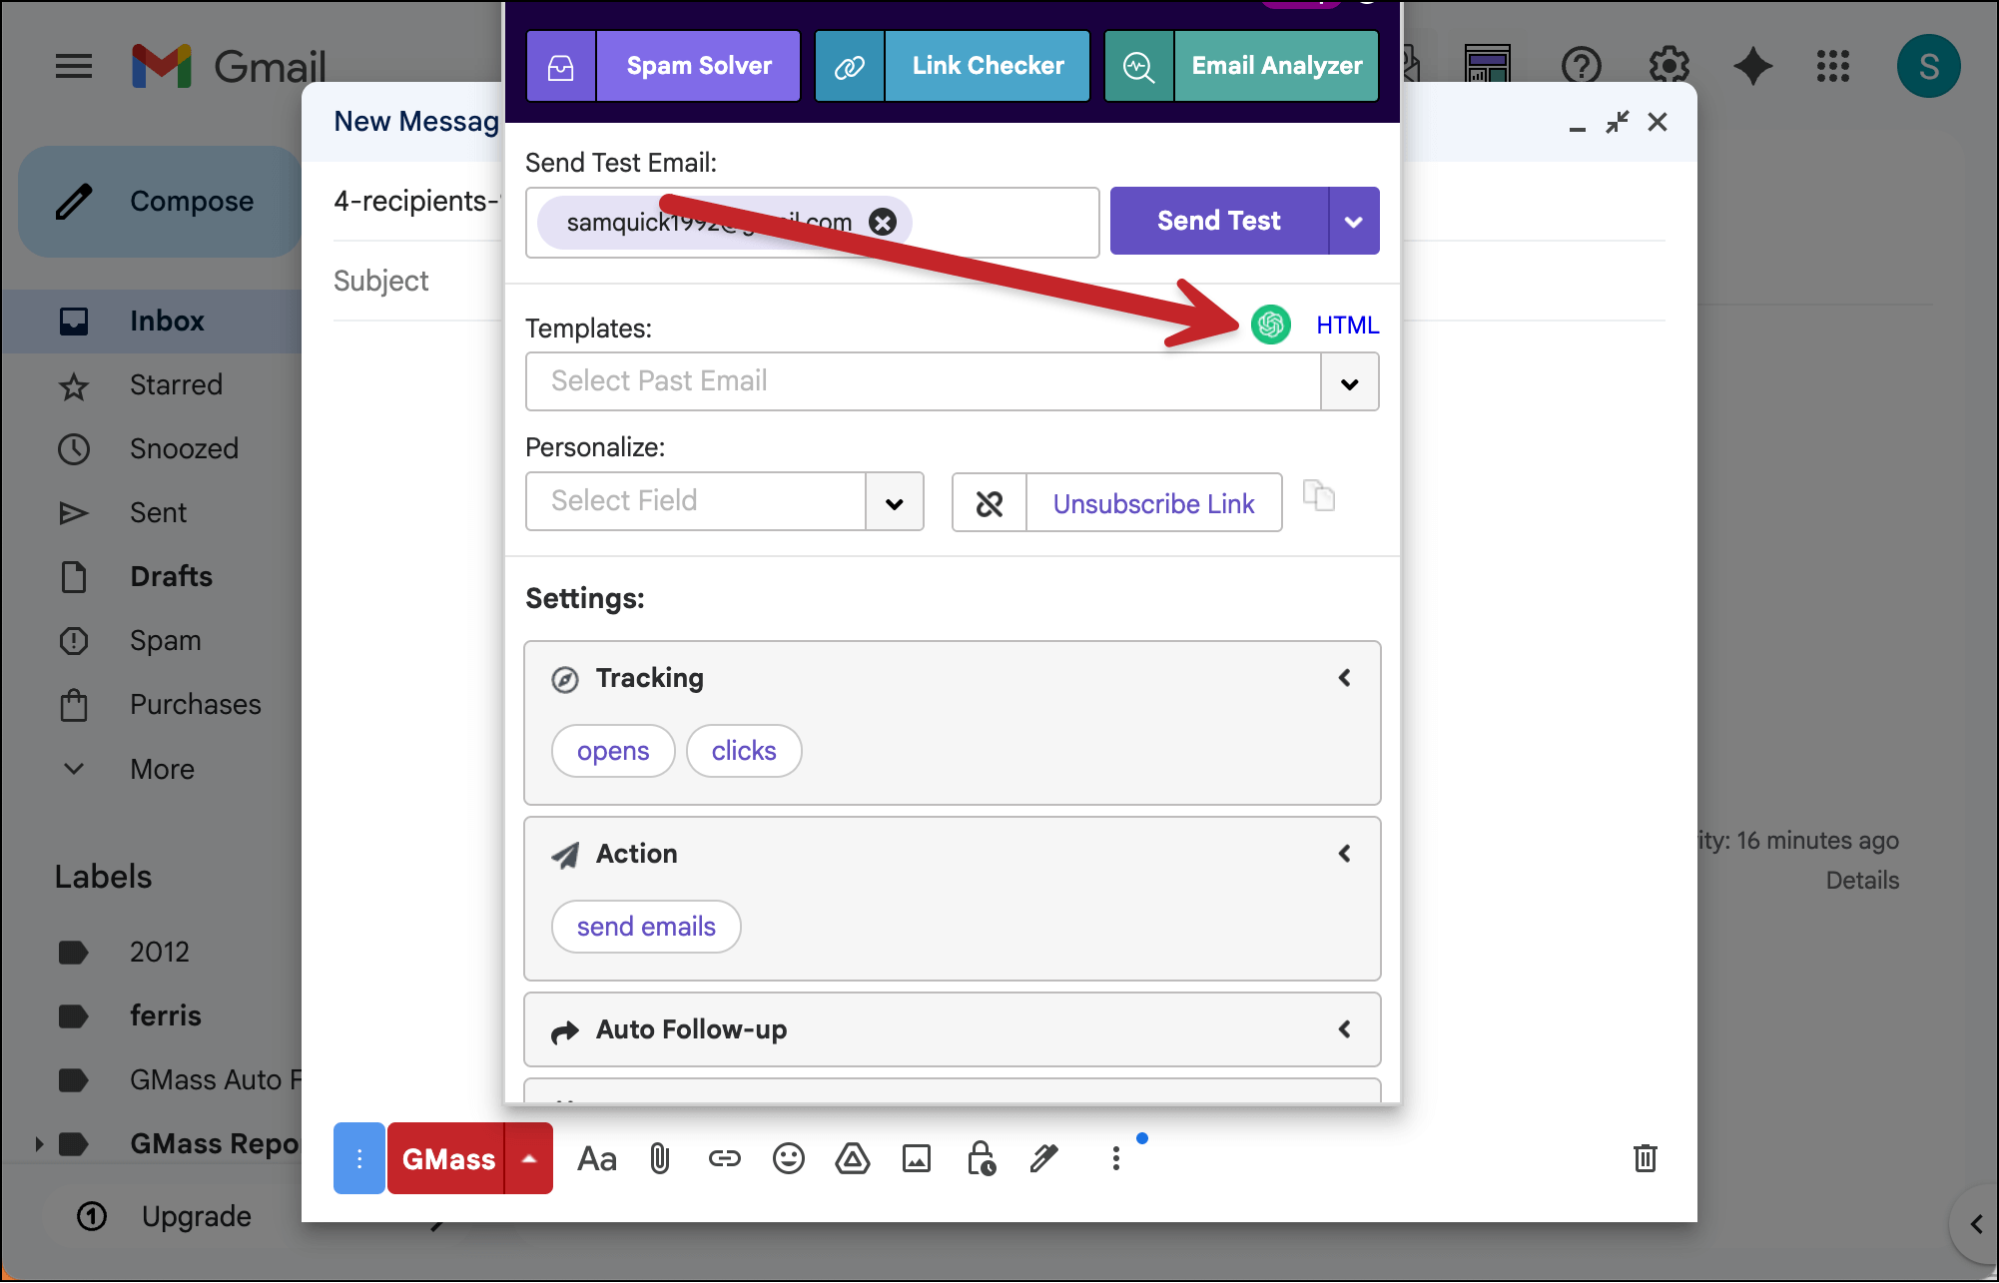Click the broken-link unsubscribe icon
Image resolution: width=1999 pixels, height=1283 pixels.
tap(989, 503)
